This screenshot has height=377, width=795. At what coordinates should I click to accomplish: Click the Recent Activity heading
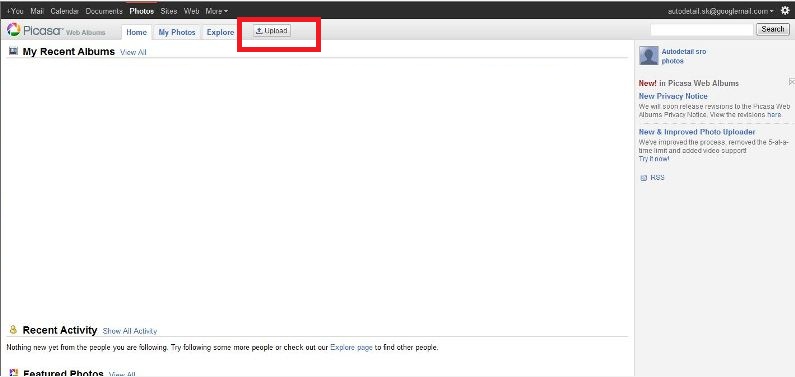pos(60,330)
